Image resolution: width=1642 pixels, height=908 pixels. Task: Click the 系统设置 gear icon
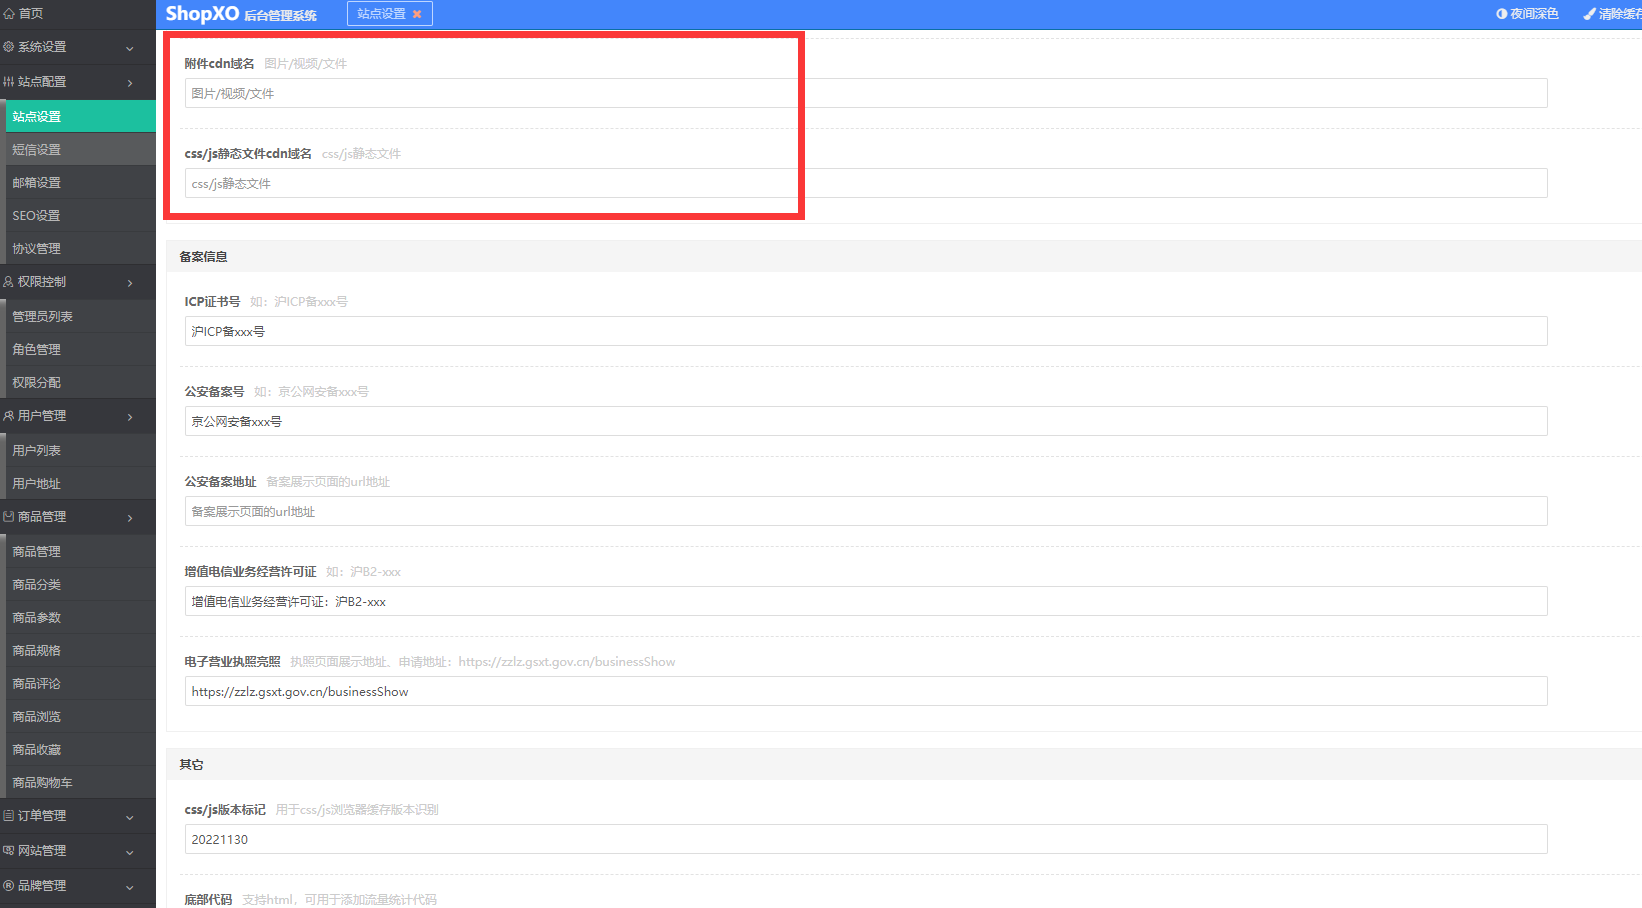point(9,47)
